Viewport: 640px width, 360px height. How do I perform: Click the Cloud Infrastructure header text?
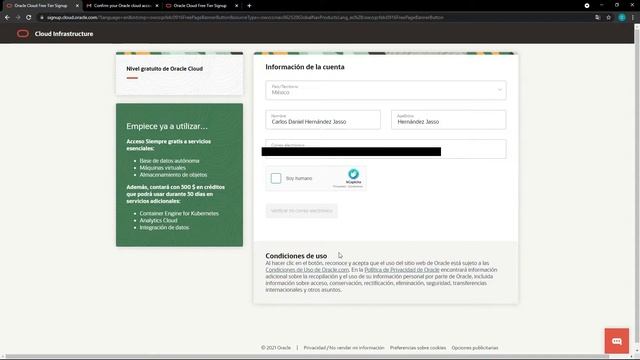[x=64, y=34]
